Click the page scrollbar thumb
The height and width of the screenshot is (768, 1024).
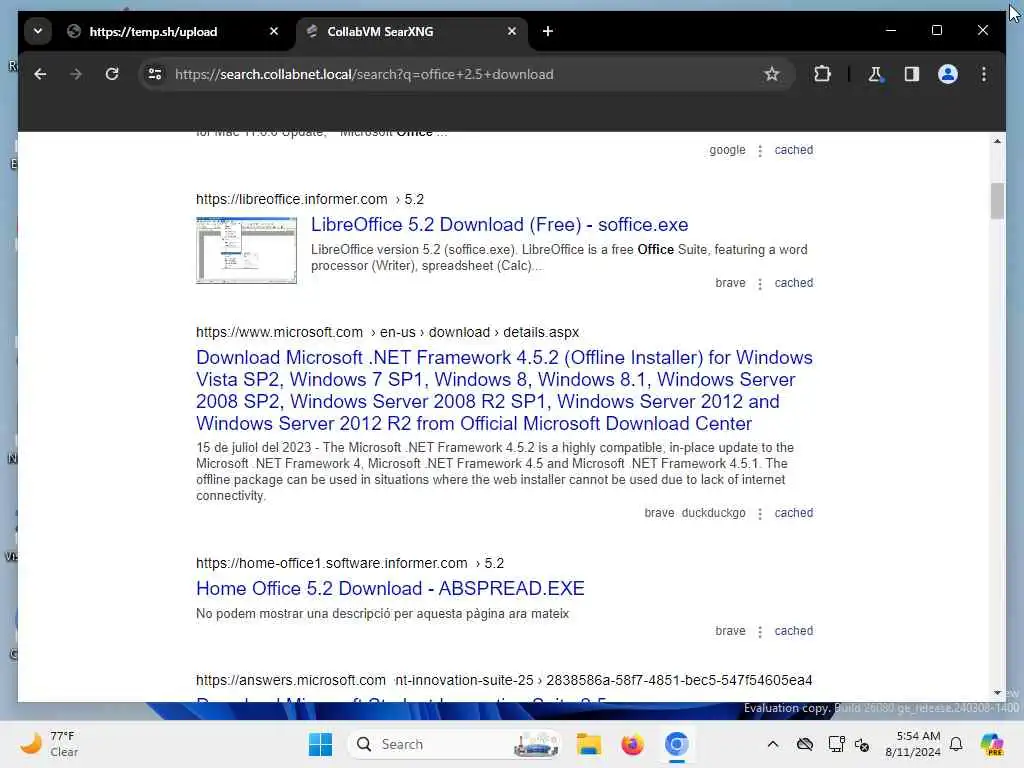(997, 201)
